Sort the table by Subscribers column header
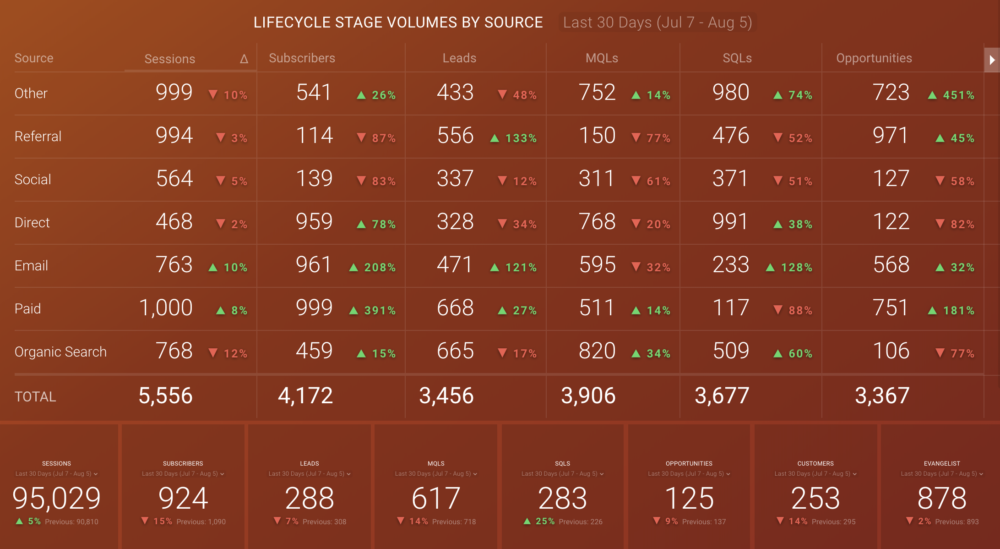This screenshot has height=549, width=1000. (x=302, y=59)
